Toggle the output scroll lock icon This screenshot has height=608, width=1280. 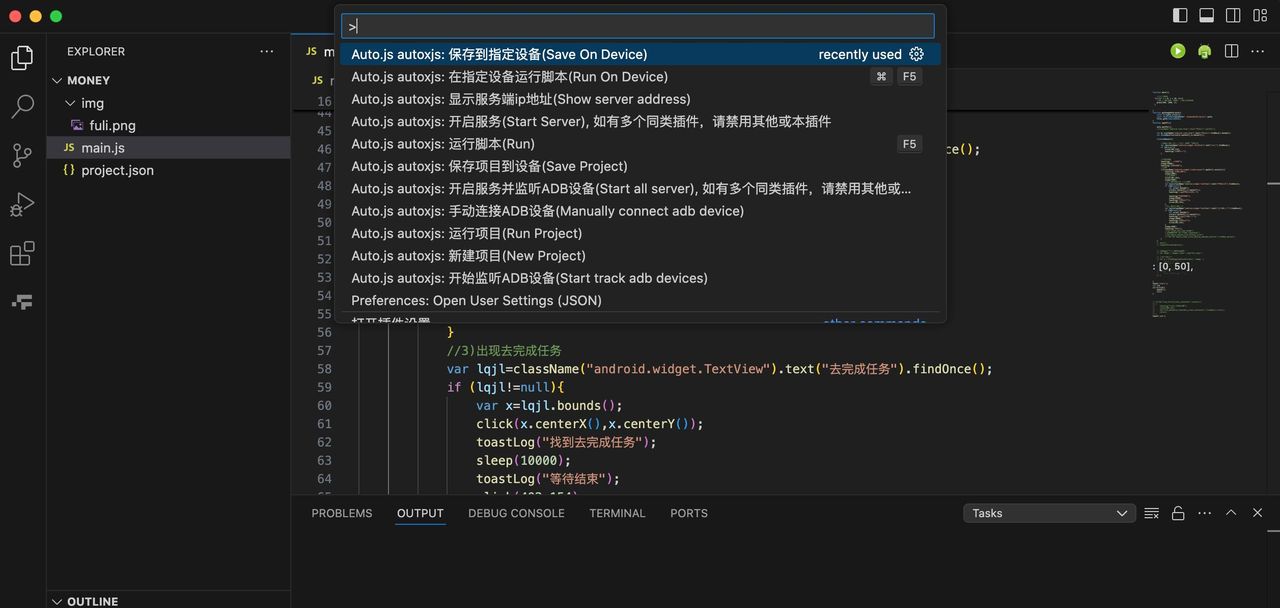click(1178, 513)
